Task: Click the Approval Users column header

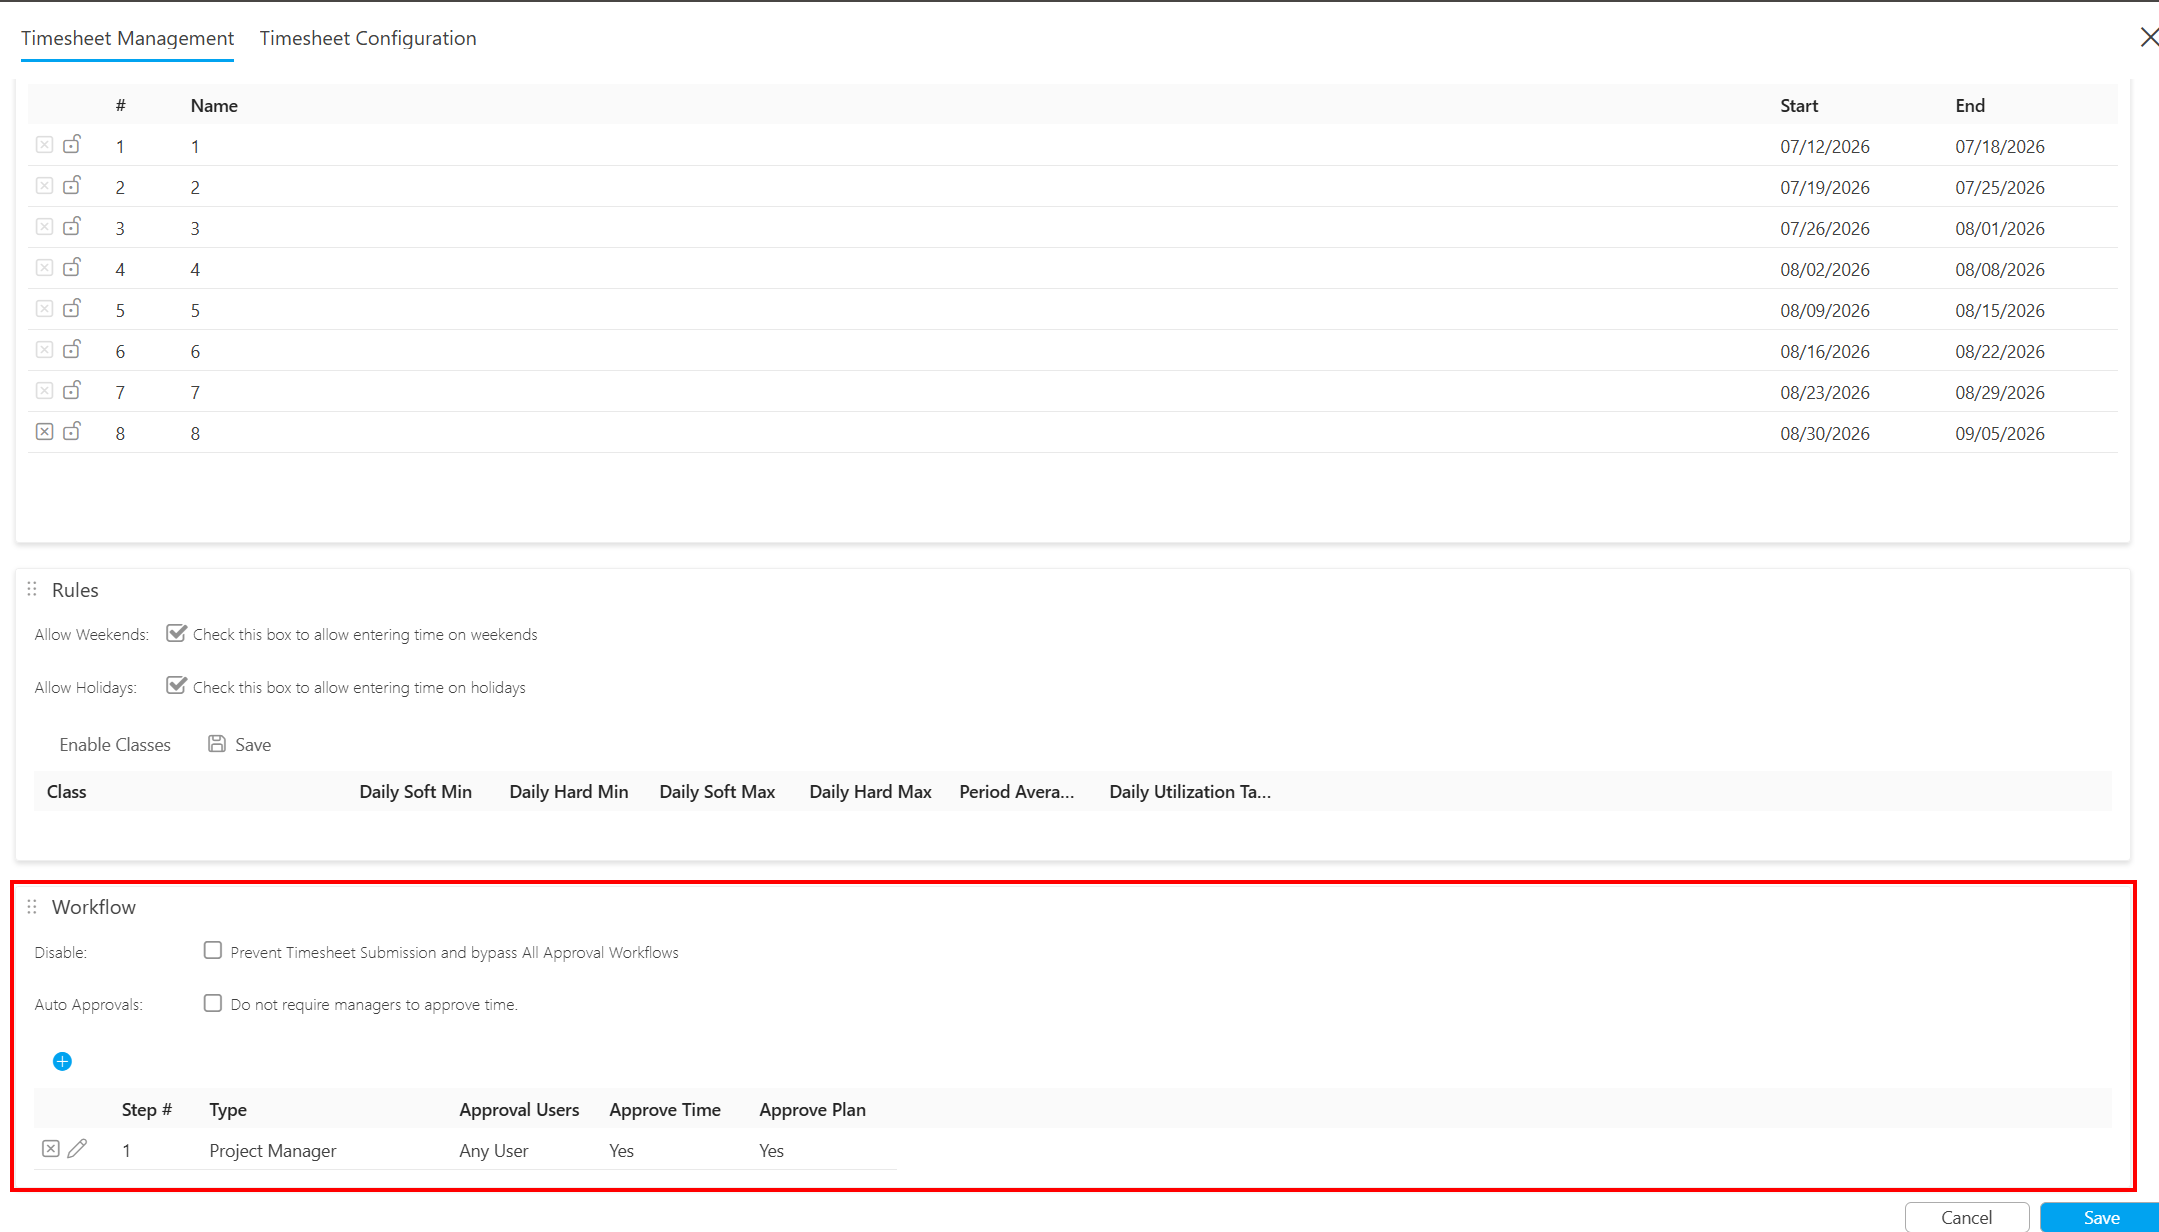Action: [519, 1110]
